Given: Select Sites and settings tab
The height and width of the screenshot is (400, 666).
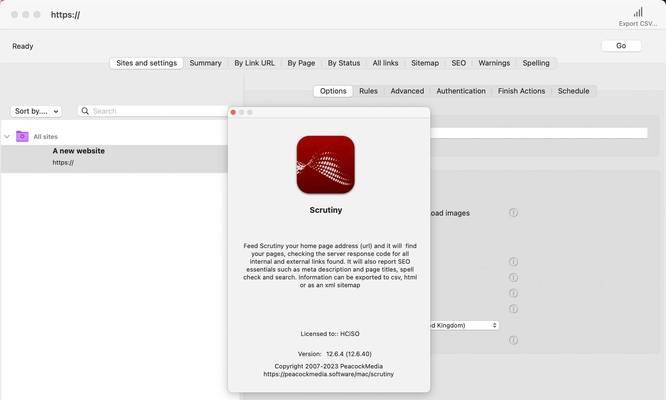Looking at the screenshot, I should tap(147, 63).
